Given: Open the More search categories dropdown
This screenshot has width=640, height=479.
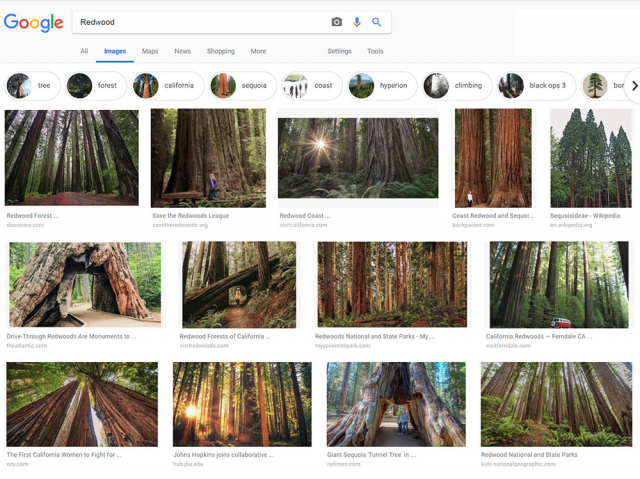Looking at the screenshot, I should click(x=258, y=51).
